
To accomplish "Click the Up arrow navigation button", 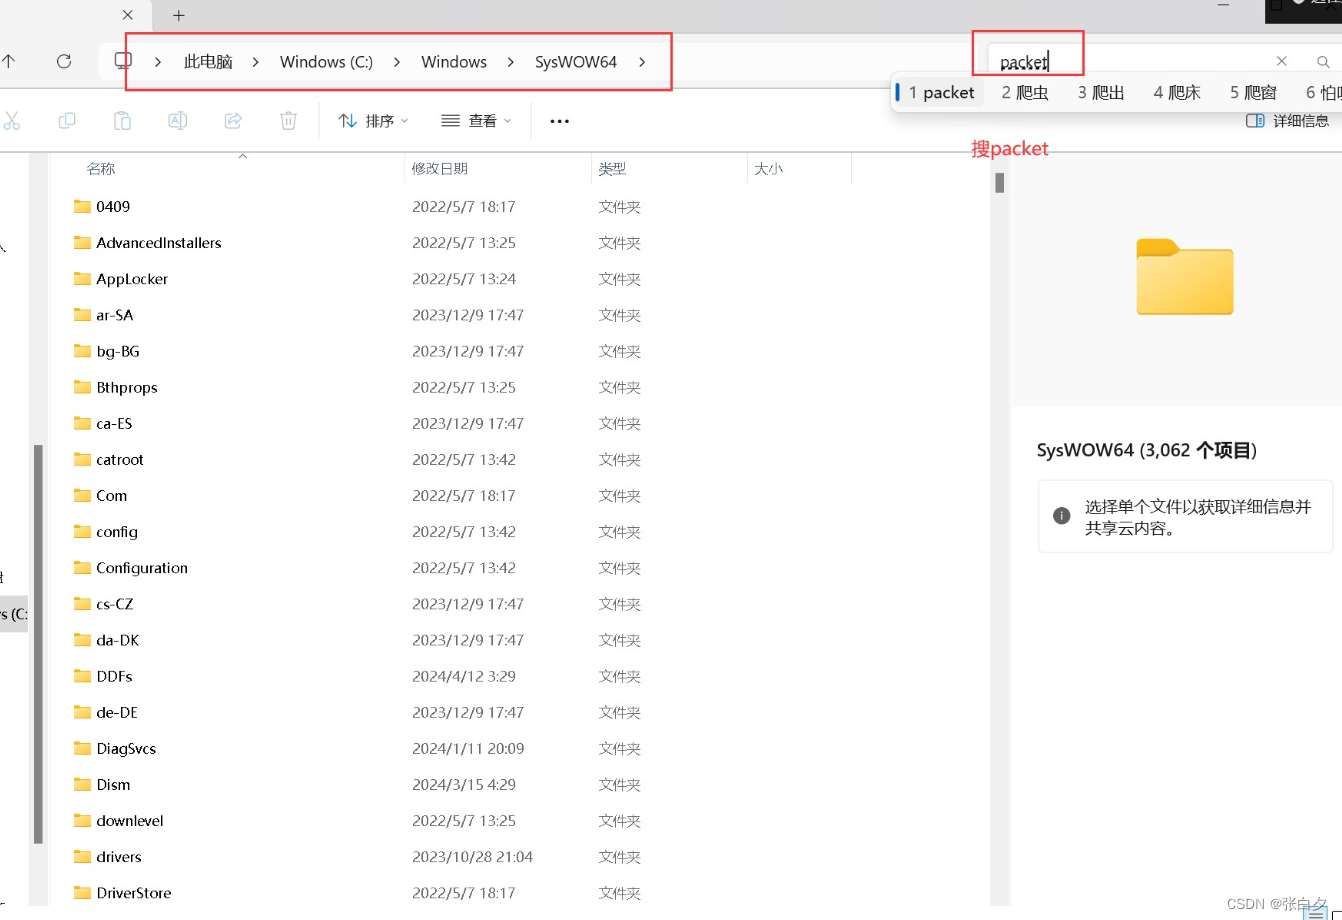I will click(9, 61).
